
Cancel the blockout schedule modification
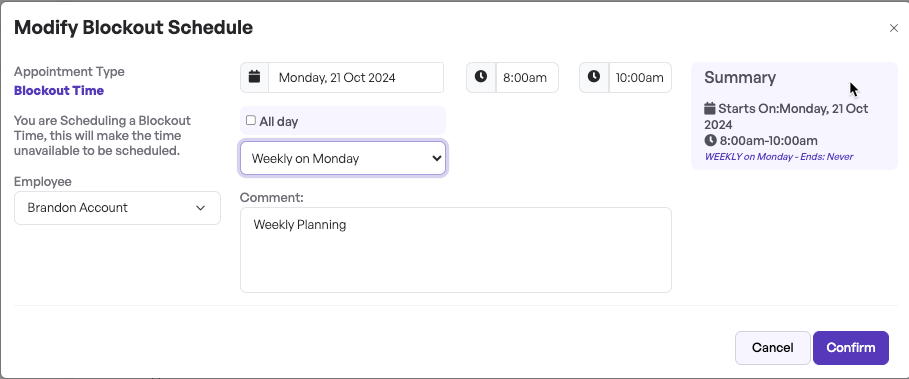coord(772,348)
